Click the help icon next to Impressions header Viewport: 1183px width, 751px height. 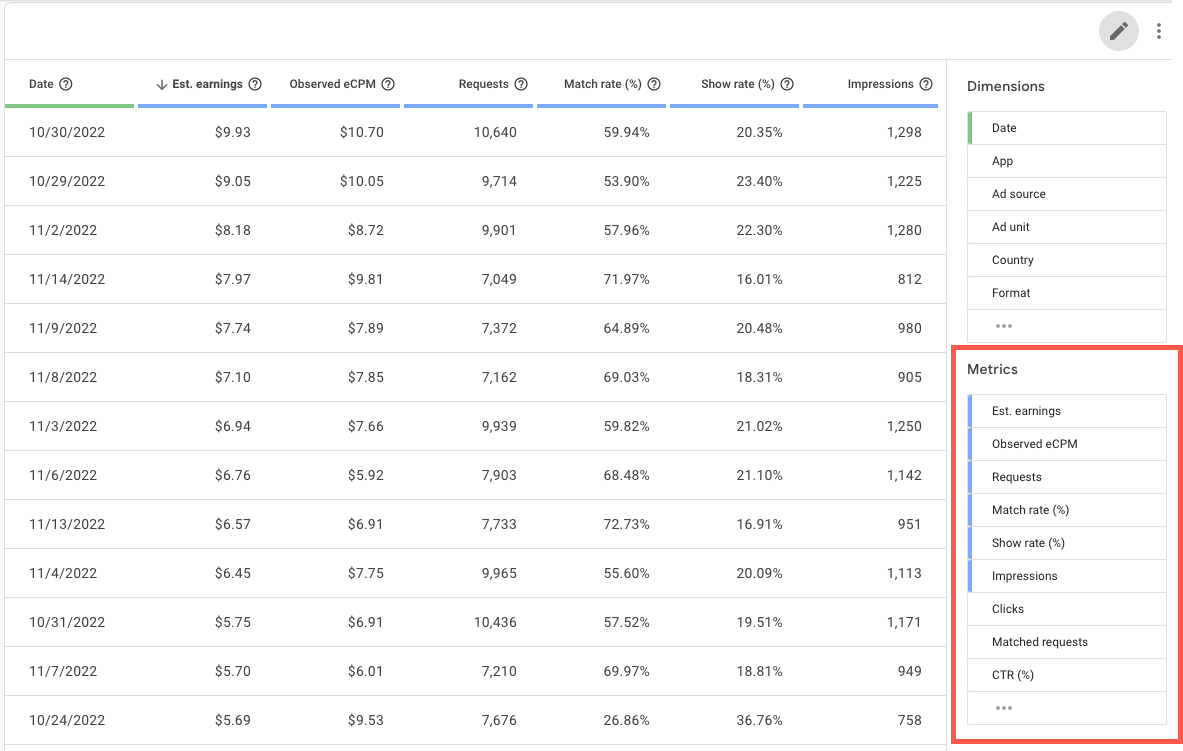coord(925,84)
